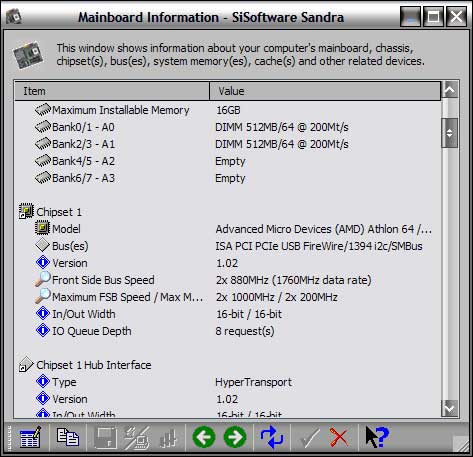Click the value 8 request(s)
This screenshot has width=473, height=457.
tap(245, 331)
